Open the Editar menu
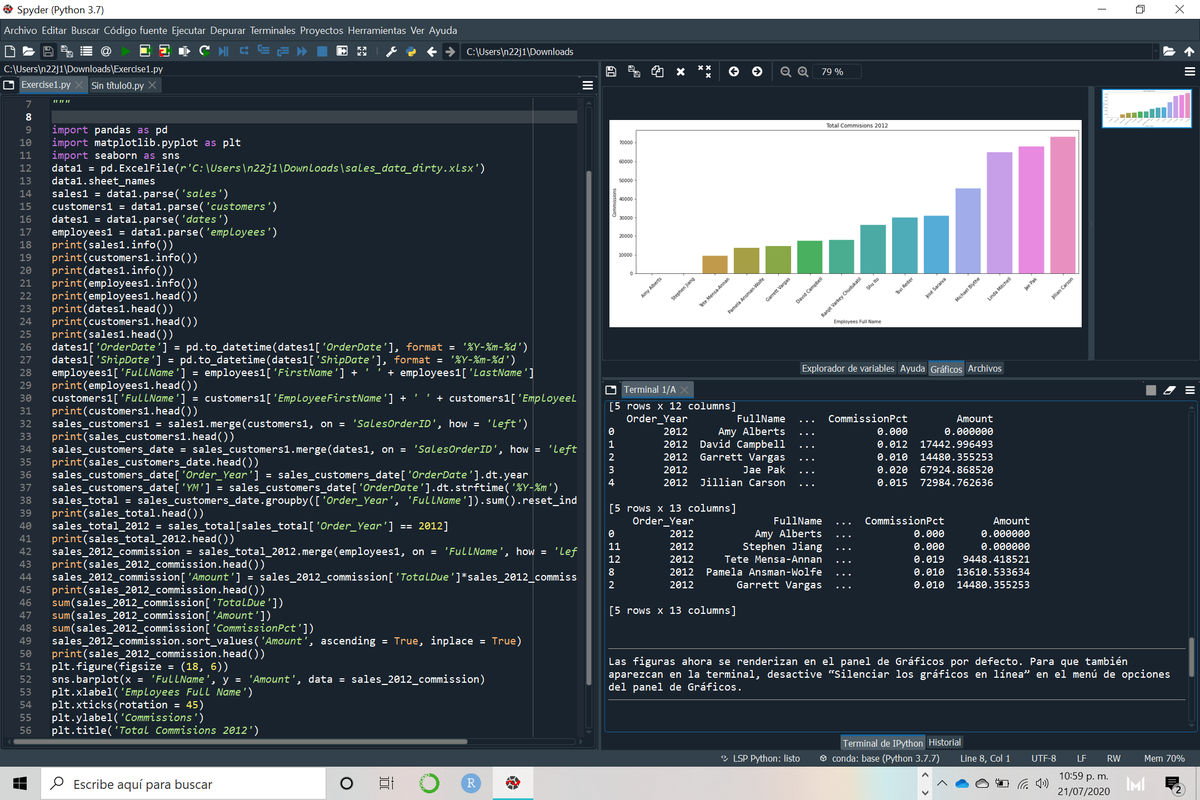Image resolution: width=1200 pixels, height=800 pixels. (54, 31)
